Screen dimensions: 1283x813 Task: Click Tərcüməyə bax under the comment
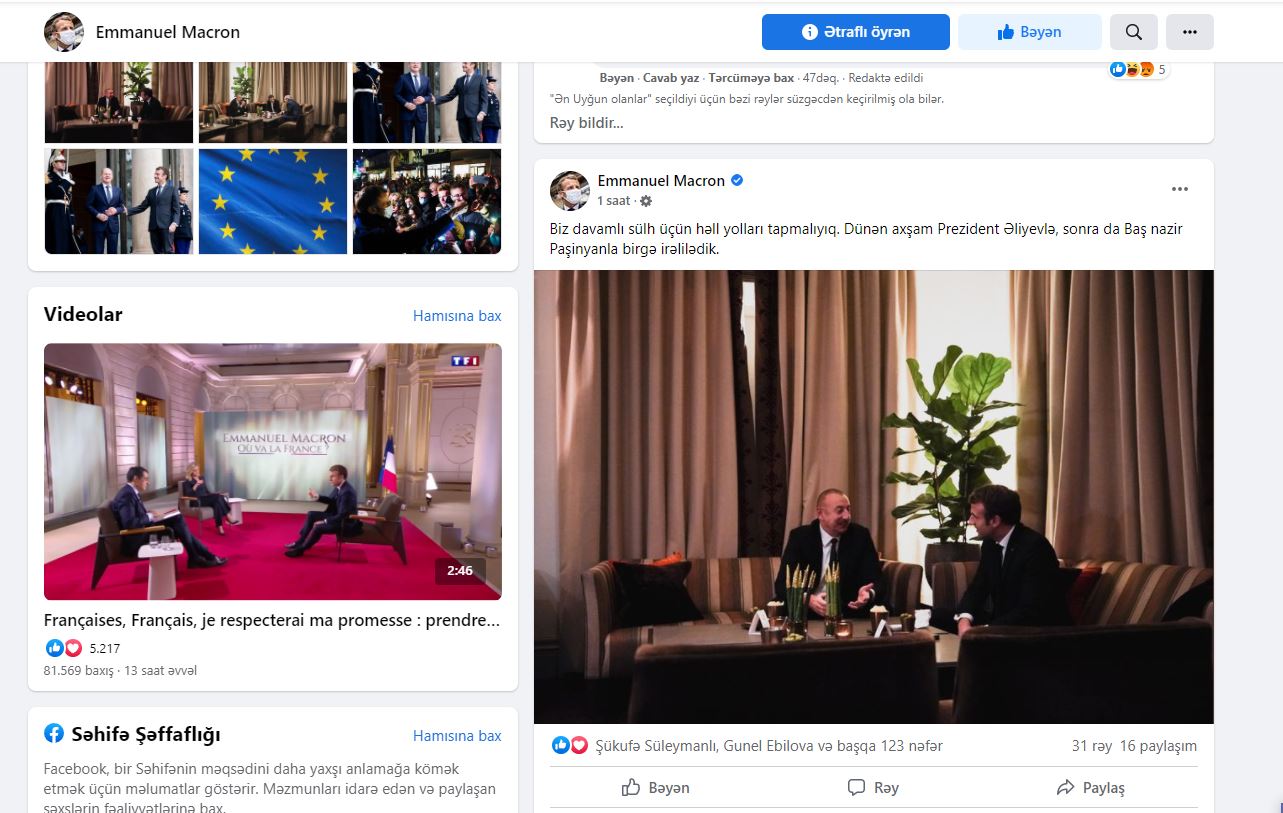pyautogui.click(x=751, y=78)
